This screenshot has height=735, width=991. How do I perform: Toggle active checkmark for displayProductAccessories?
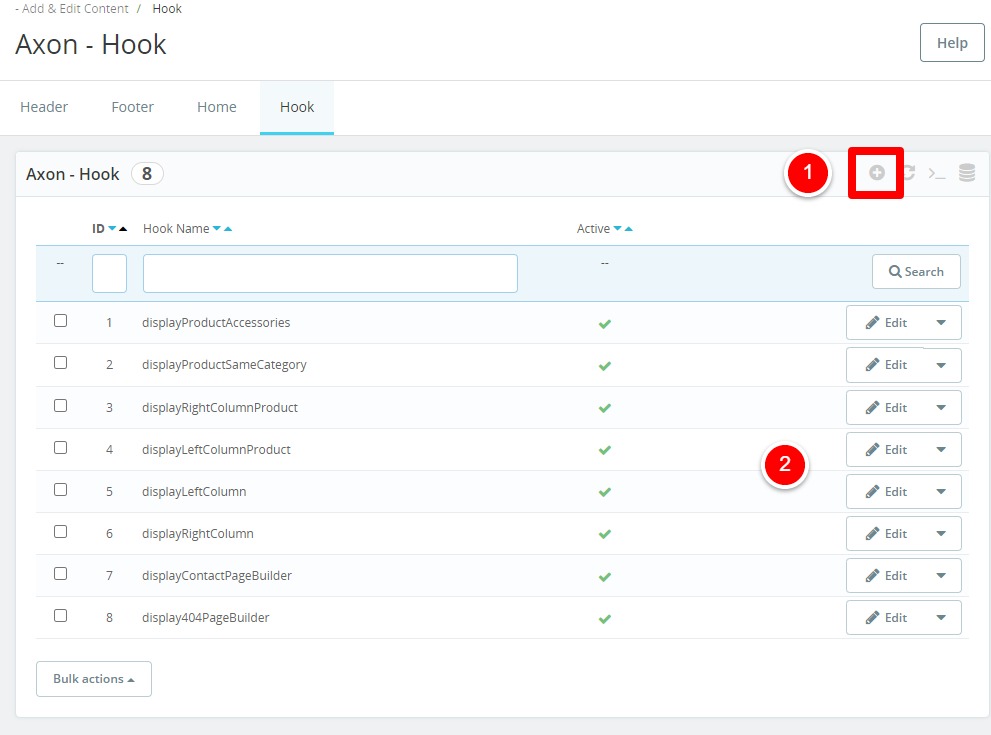(x=604, y=323)
